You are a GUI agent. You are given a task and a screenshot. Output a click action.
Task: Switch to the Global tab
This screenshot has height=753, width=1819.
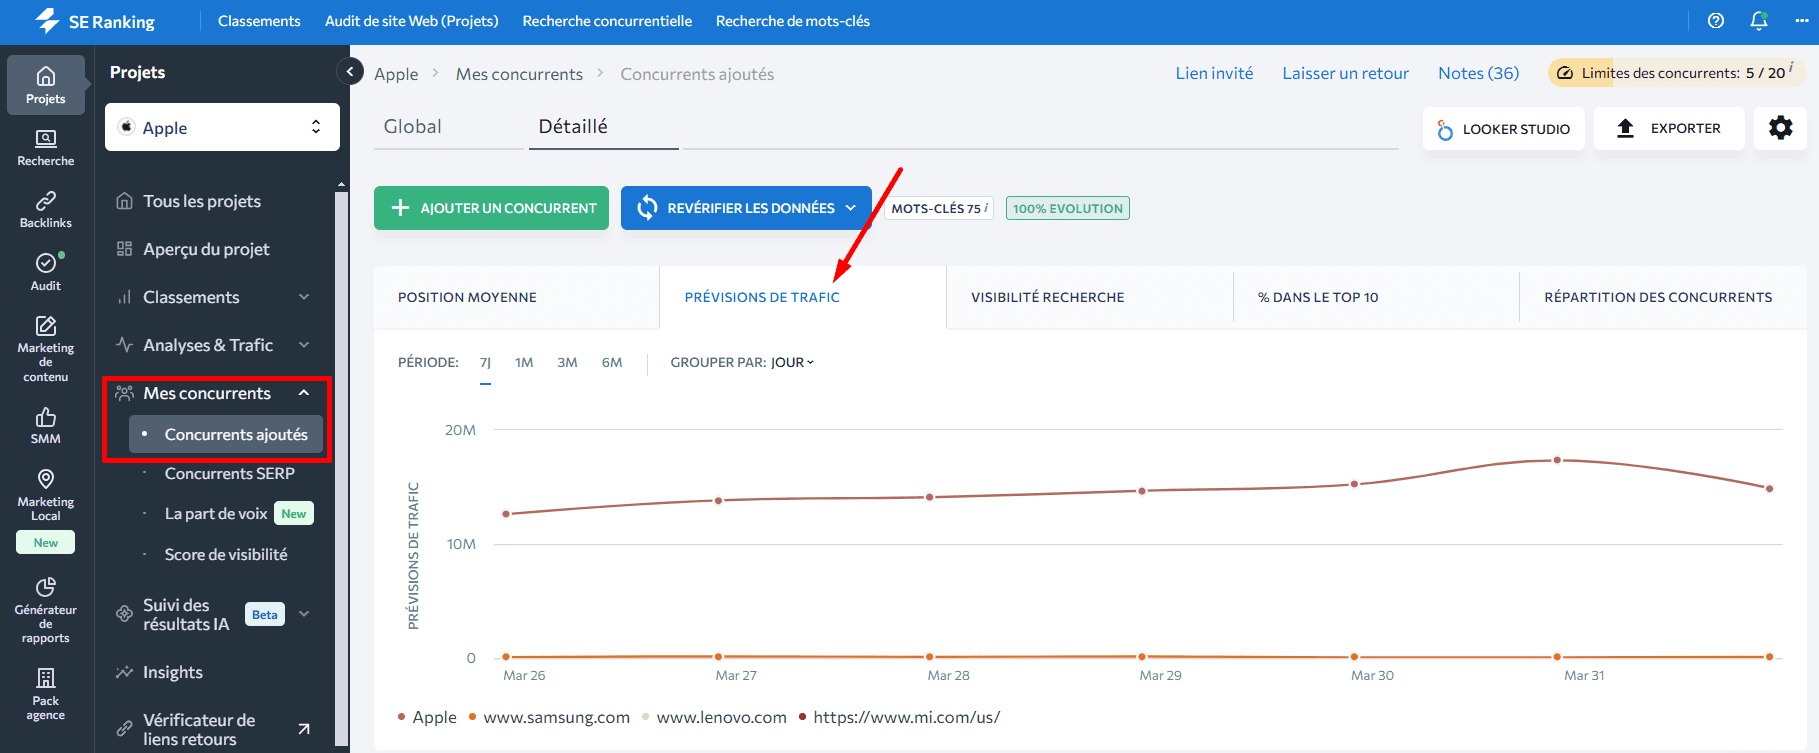413,126
